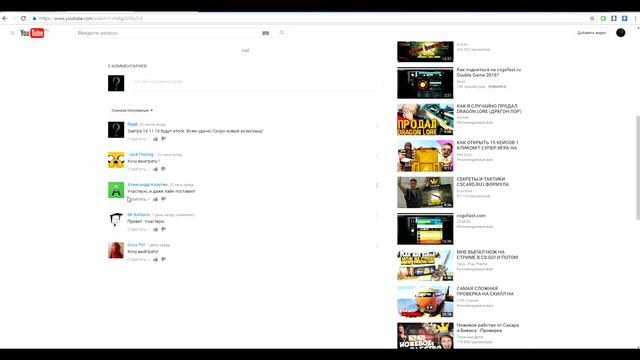The height and width of the screenshot is (360, 640).
Task: Dislike JackTheDog's comment
Action: [164, 169]
